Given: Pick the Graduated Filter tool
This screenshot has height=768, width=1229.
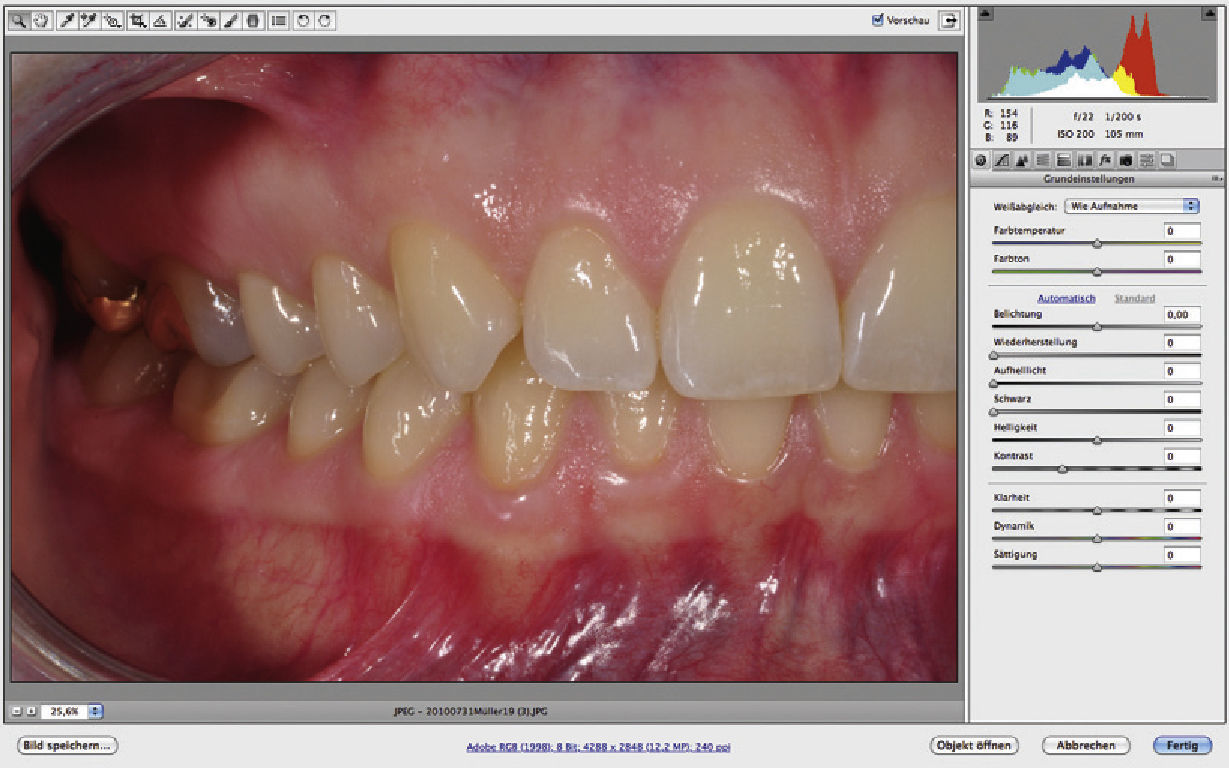Looking at the screenshot, I should [x=253, y=20].
